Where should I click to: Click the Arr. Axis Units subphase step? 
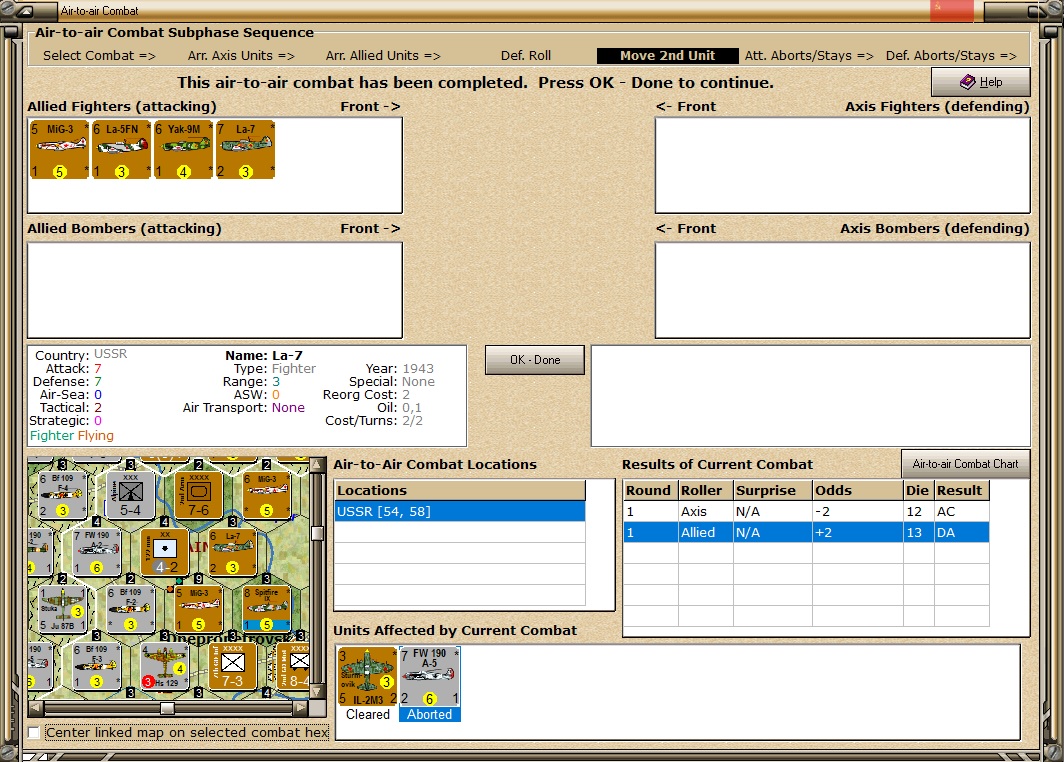coord(241,56)
